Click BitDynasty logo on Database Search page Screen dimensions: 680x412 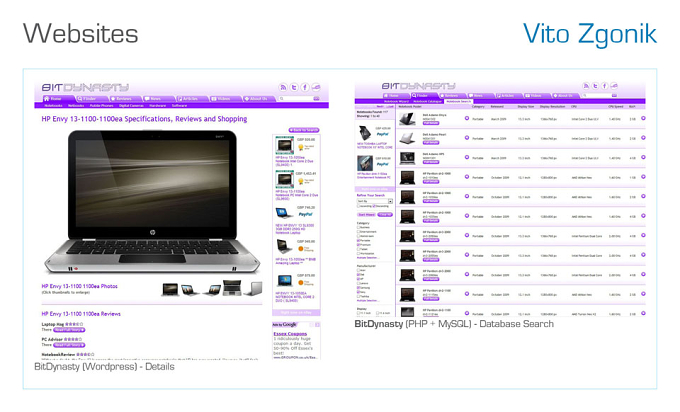418,86
